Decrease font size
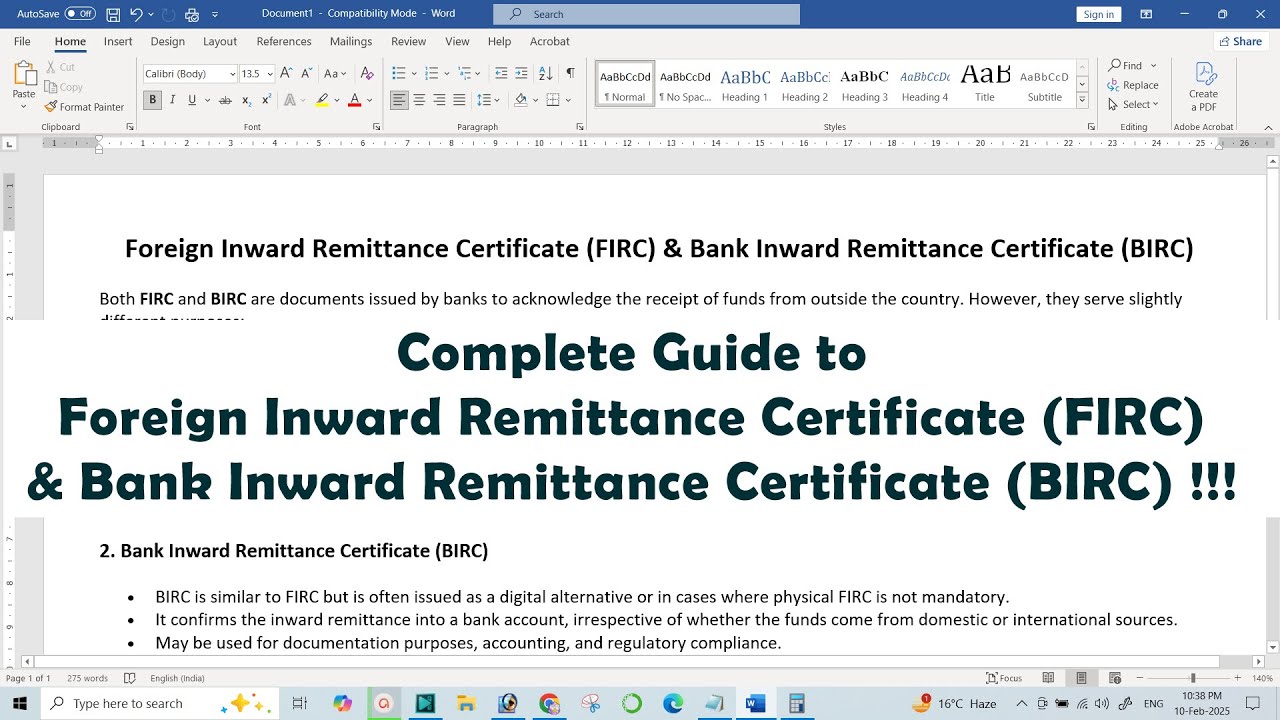 click(x=305, y=74)
